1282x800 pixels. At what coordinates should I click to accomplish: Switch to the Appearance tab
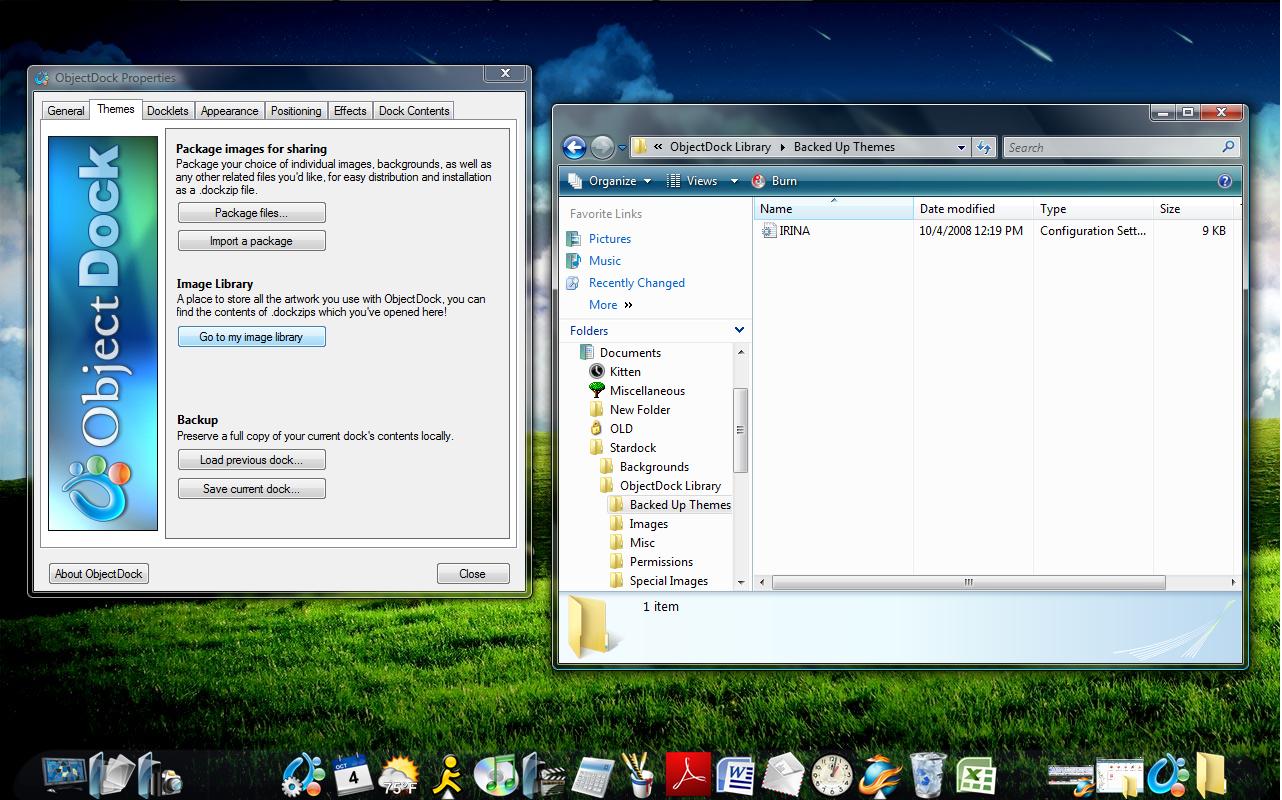[229, 111]
